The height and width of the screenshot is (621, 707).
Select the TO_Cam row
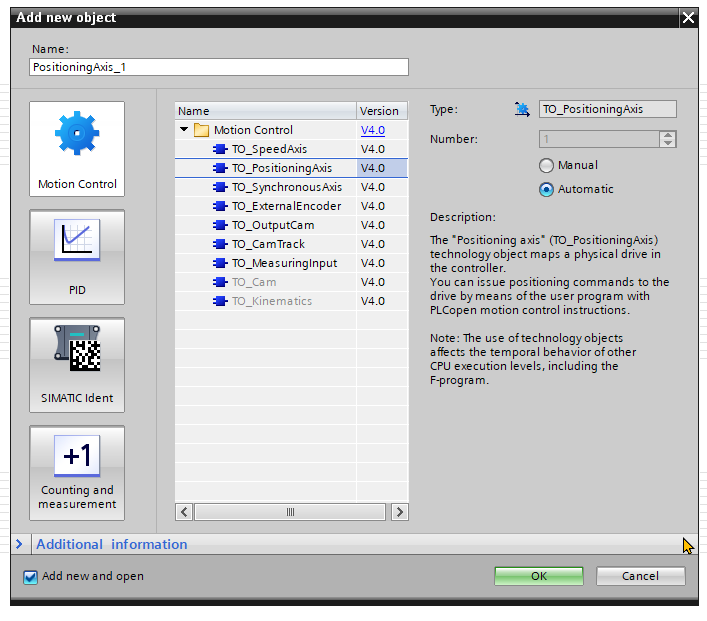[x=291, y=282]
